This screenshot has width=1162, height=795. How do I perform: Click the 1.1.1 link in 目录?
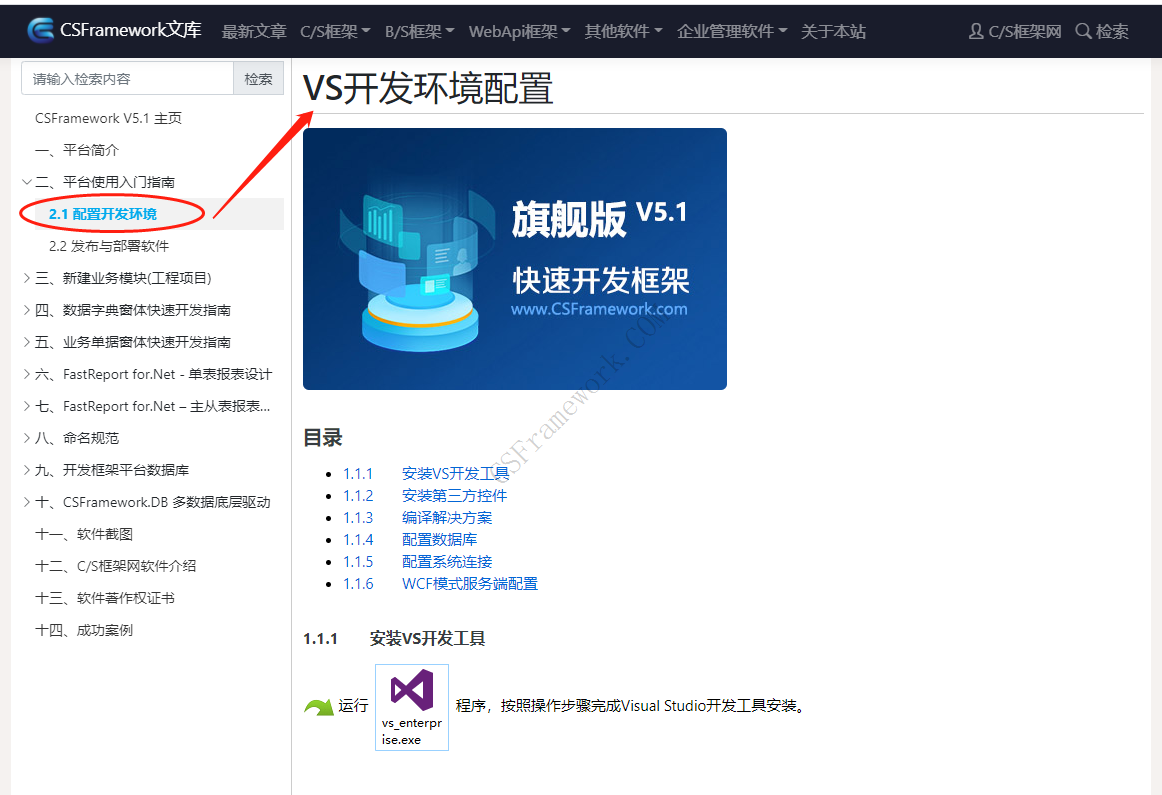(x=358, y=473)
